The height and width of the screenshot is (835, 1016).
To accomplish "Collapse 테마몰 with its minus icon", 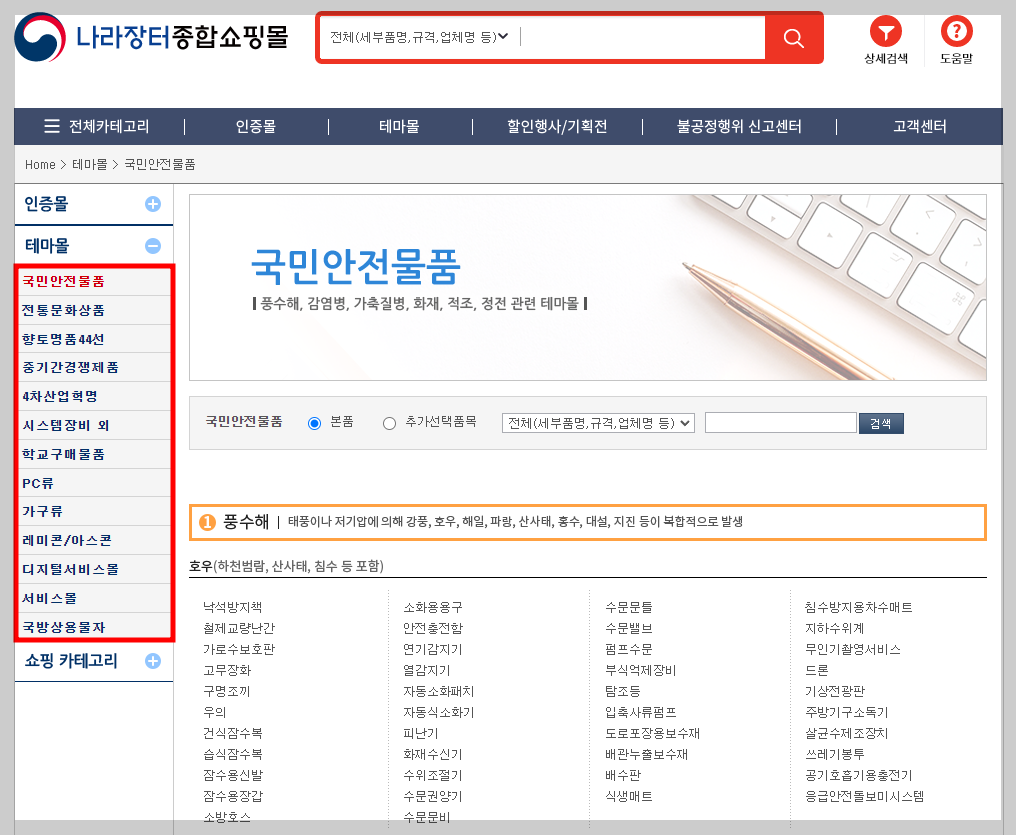I will (x=153, y=246).
